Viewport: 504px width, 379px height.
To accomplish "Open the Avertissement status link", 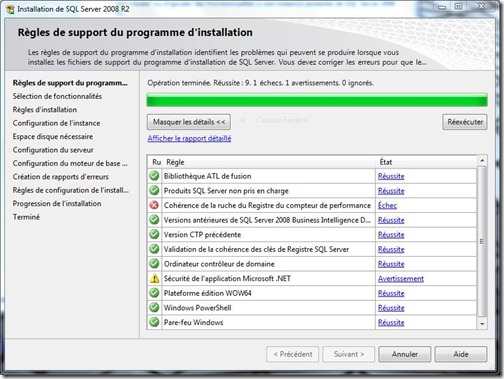I will pyautogui.click(x=401, y=279).
